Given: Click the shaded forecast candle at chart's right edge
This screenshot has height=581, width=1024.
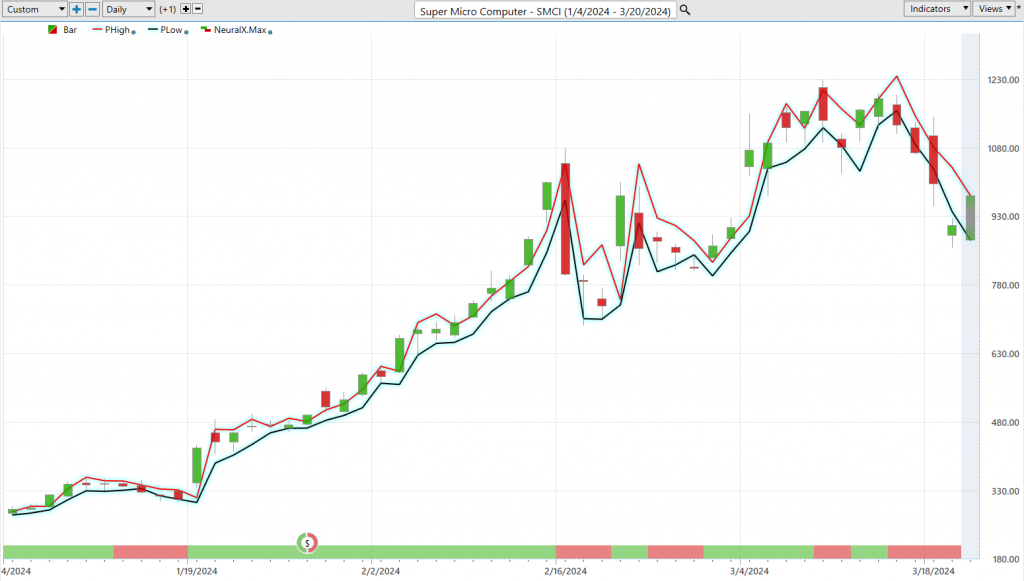Looking at the screenshot, I should coord(971,218).
